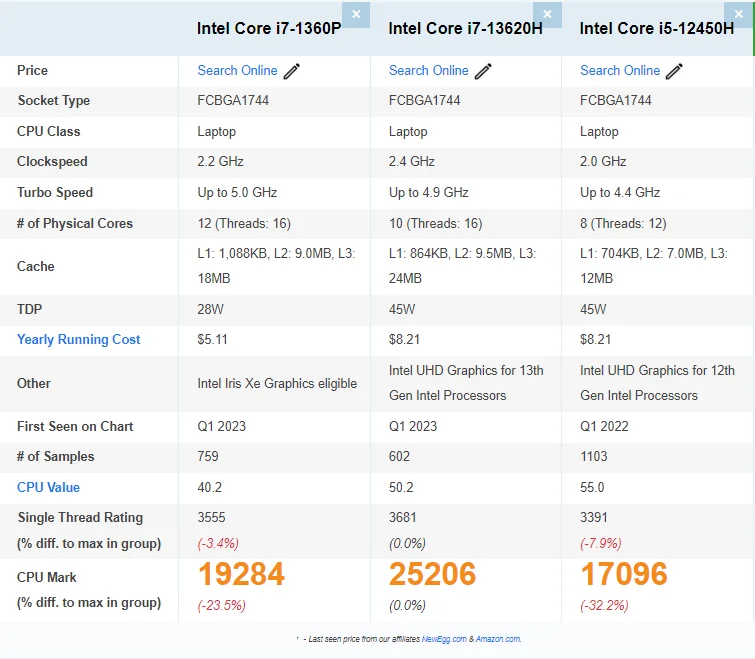
Task: Click the 25206 CPU Mark score
Action: tap(432, 574)
